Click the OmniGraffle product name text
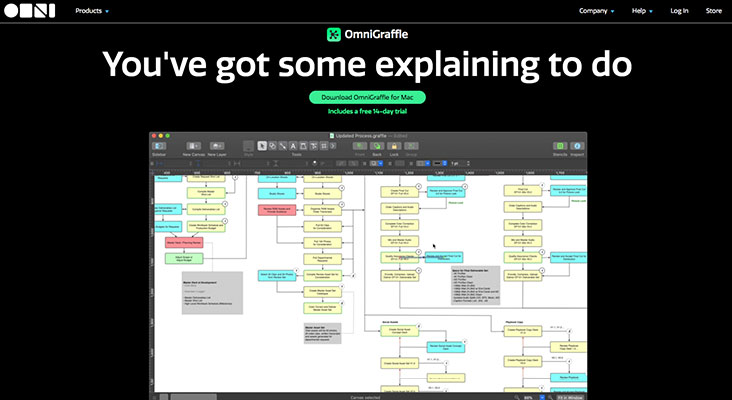 [x=376, y=35]
